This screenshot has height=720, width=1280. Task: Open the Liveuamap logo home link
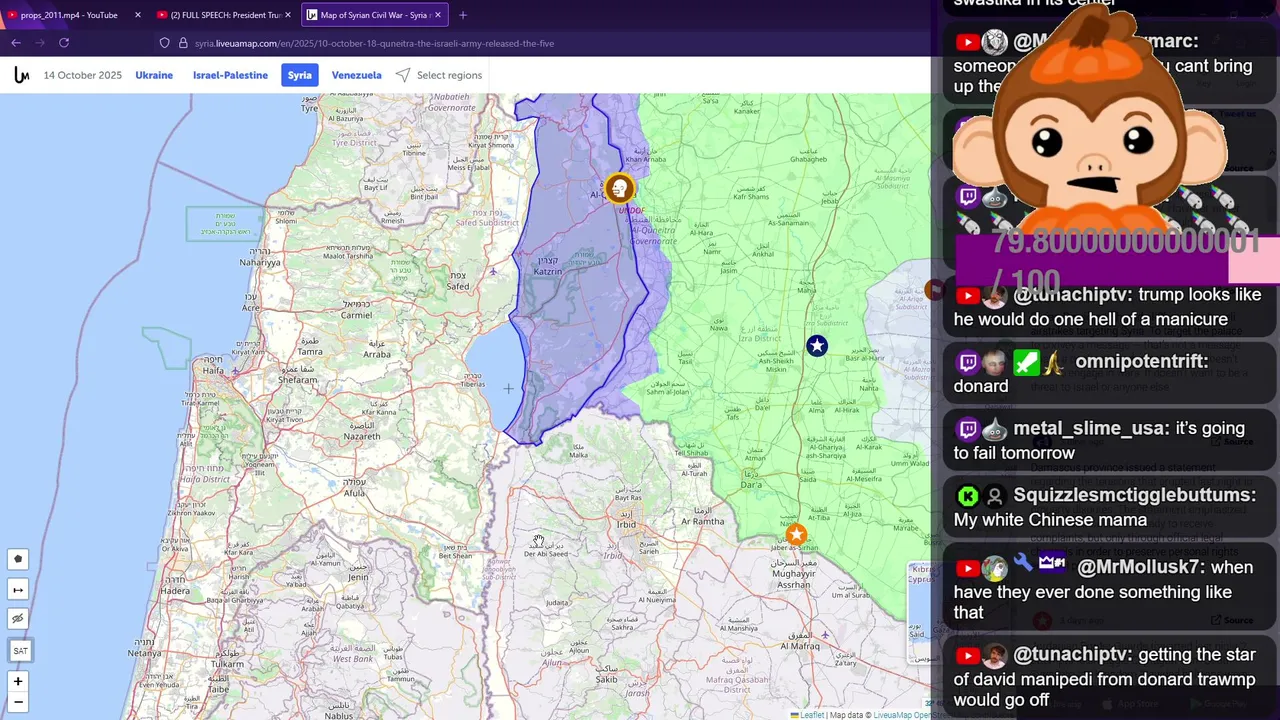pyautogui.click(x=22, y=75)
